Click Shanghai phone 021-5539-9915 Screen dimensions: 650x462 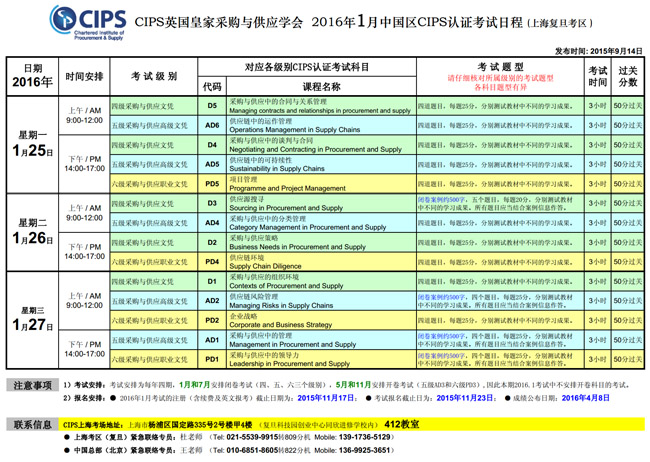click(x=252, y=437)
